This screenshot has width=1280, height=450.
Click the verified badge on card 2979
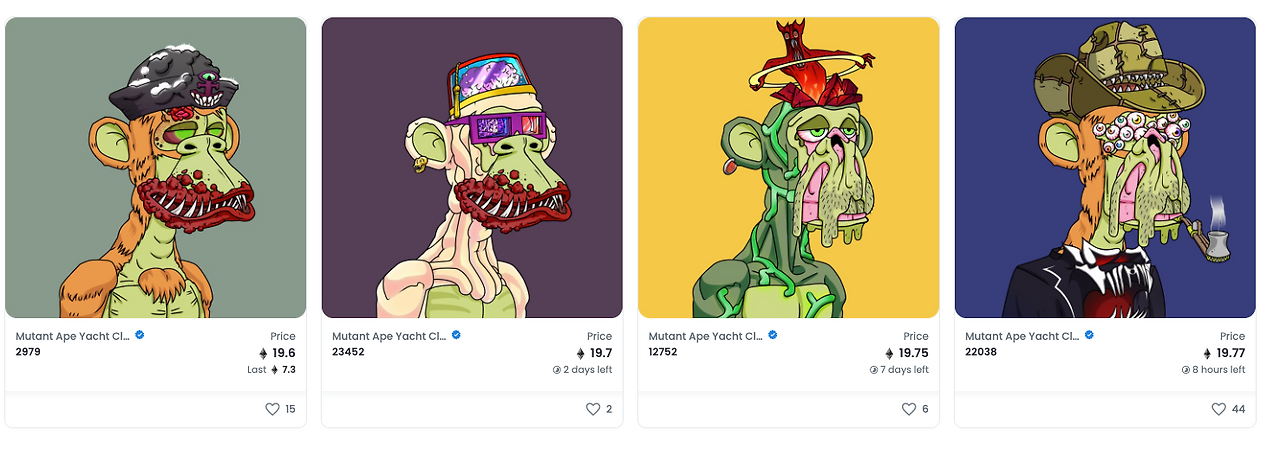pyautogui.click(x=140, y=336)
